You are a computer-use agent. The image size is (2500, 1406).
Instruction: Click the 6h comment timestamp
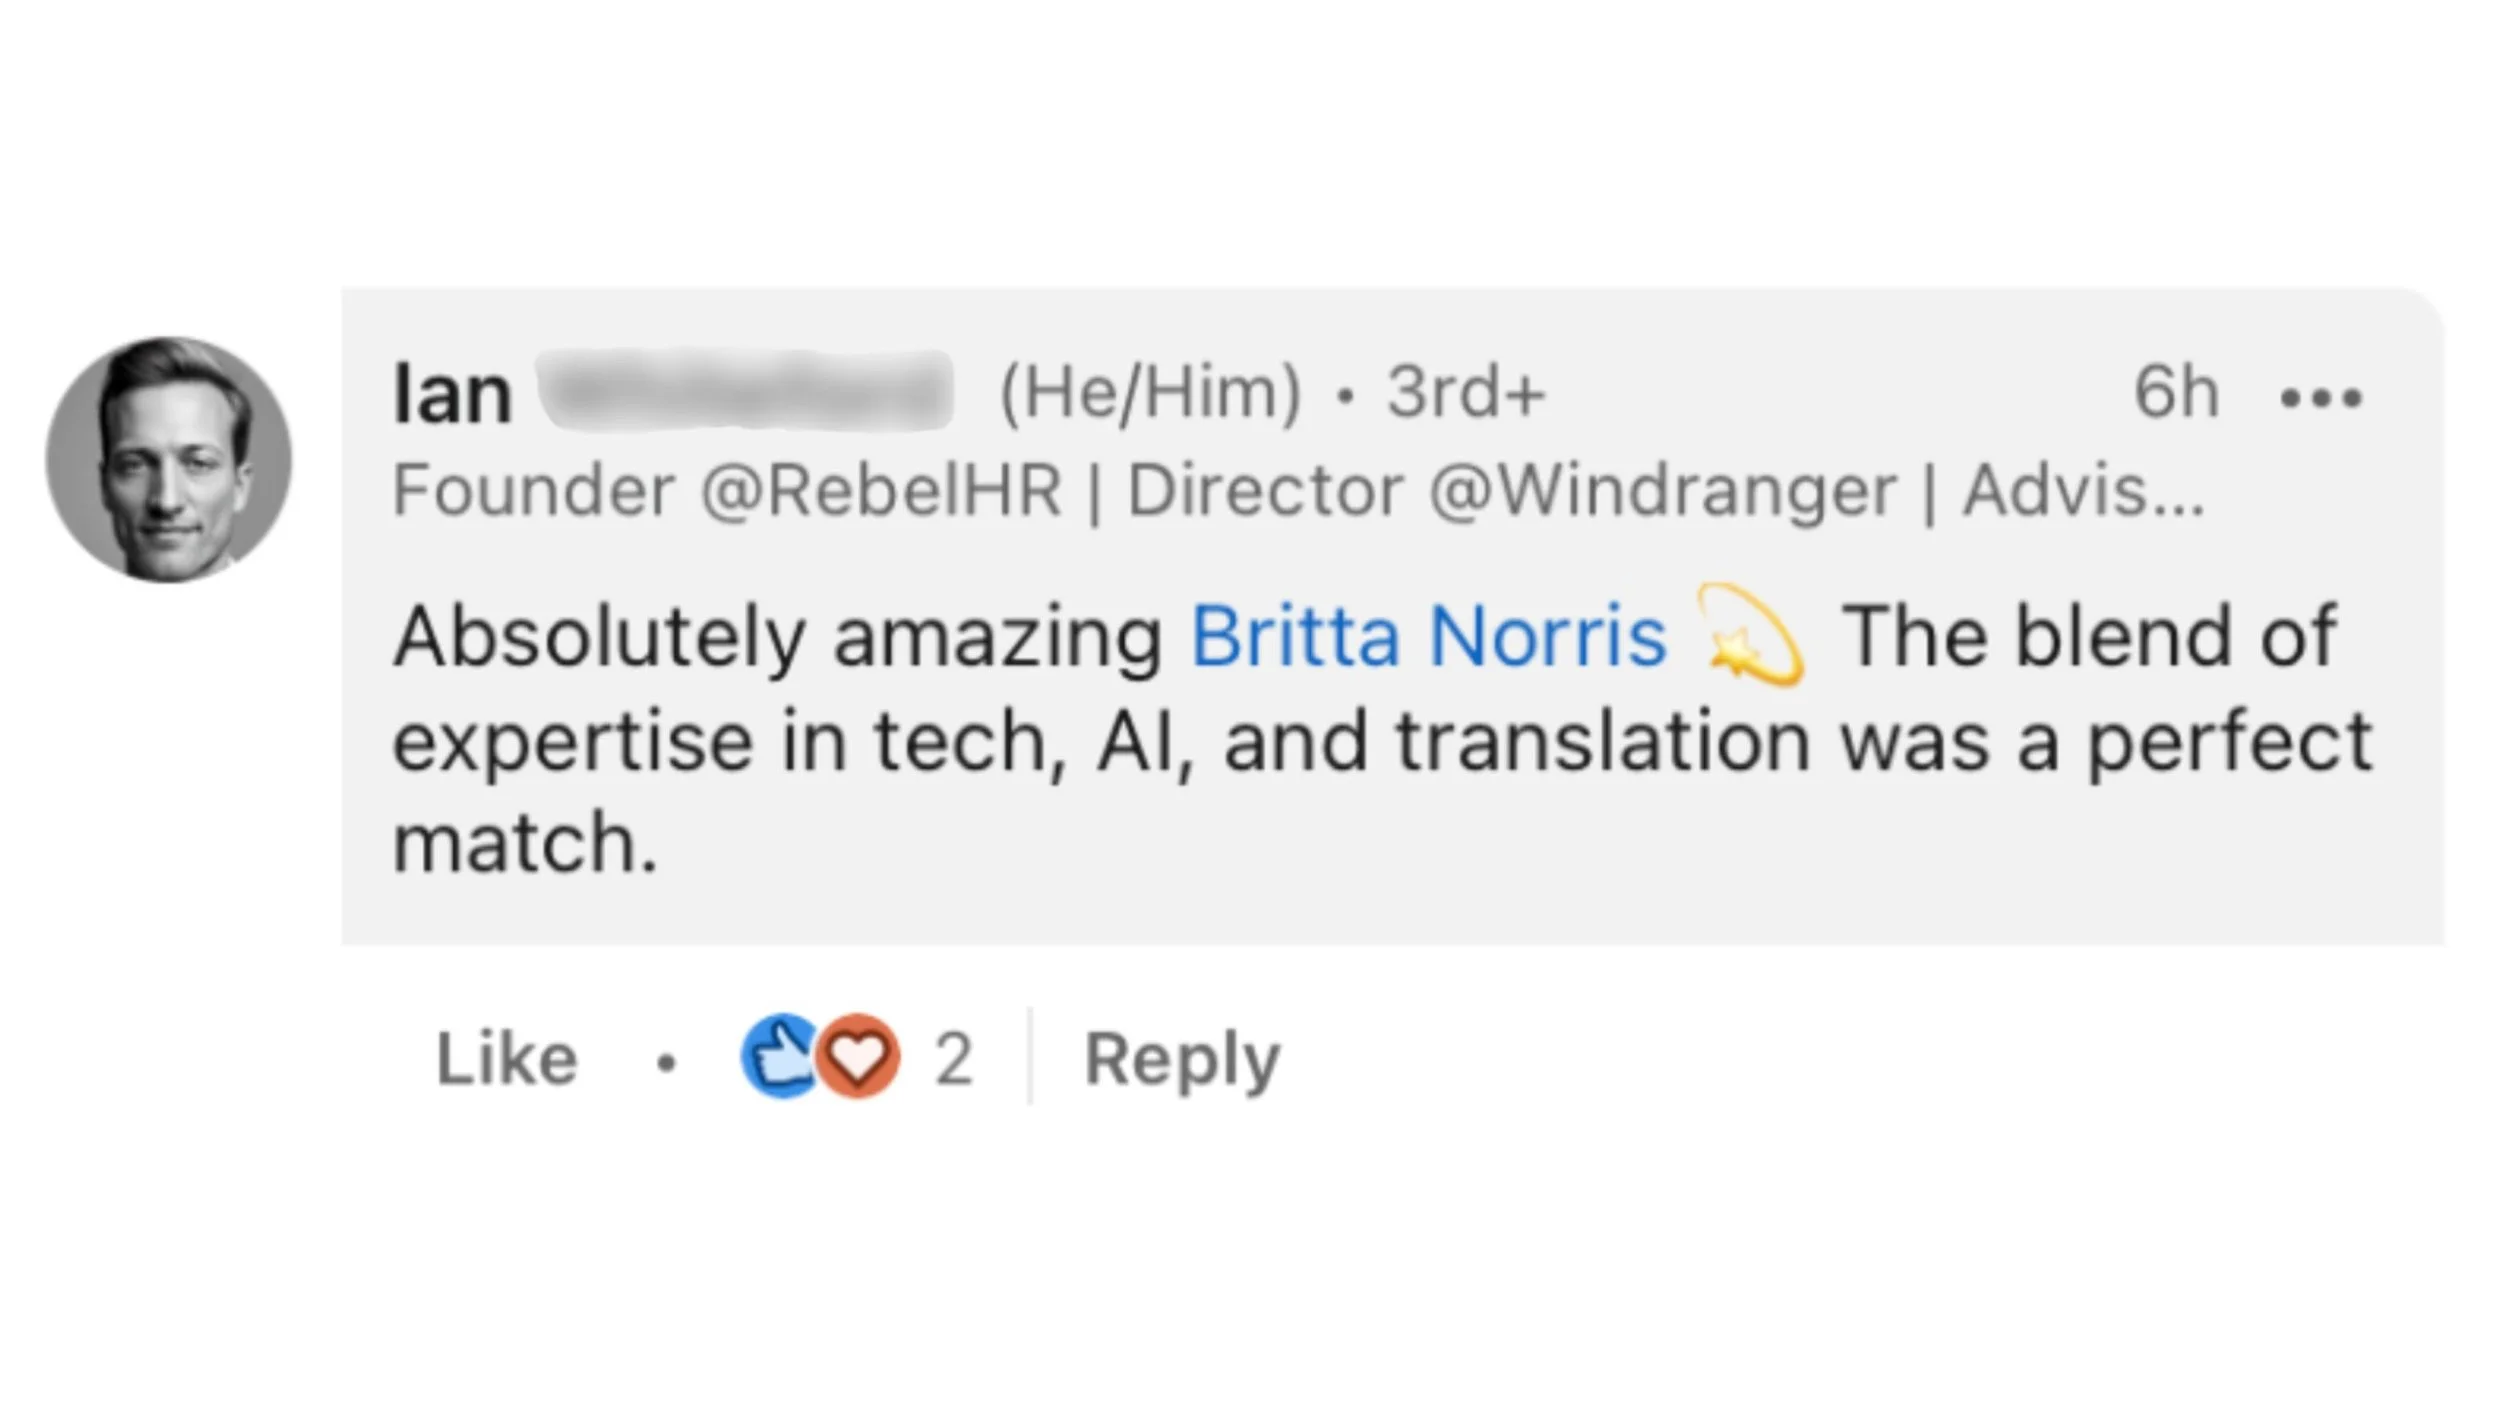pyautogui.click(x=2176, y=392)
